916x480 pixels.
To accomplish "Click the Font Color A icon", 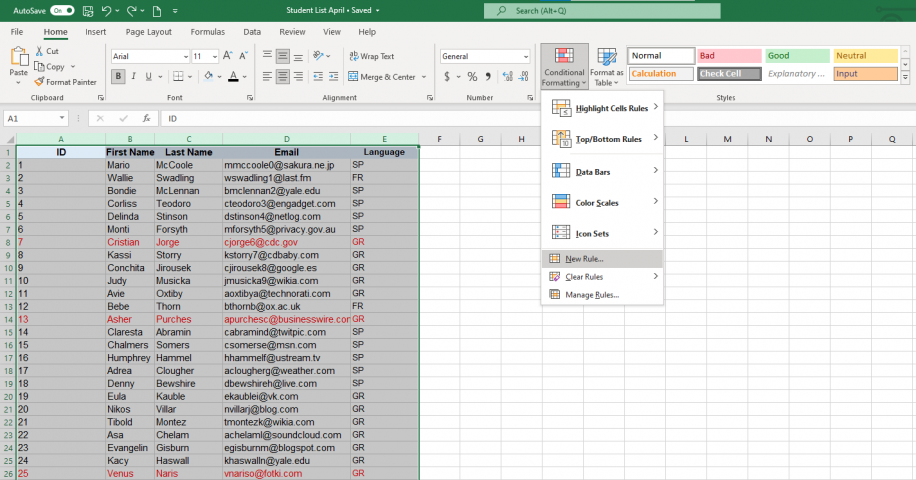I will (233, 76).
